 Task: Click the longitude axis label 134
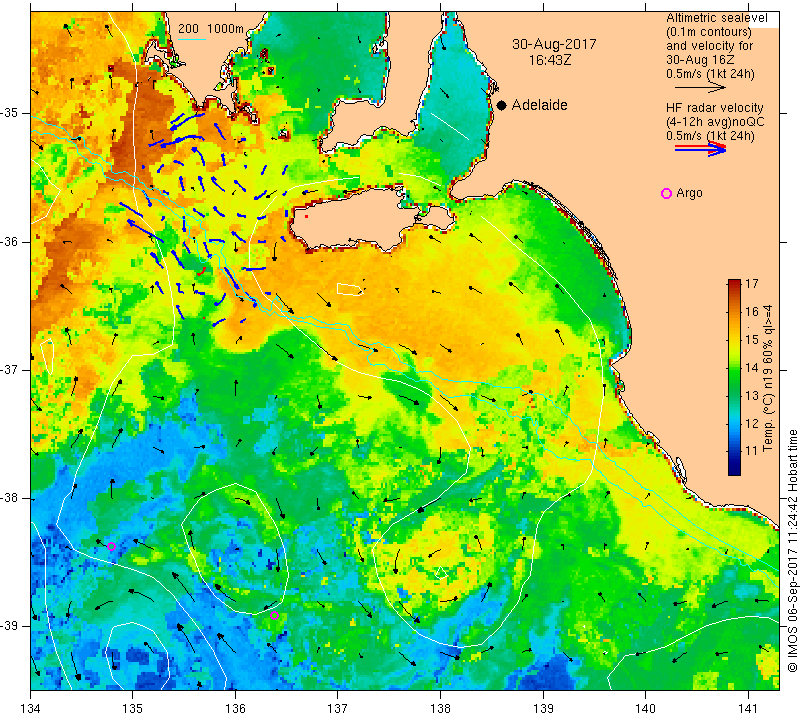pyautogui.click(x=31, y=708)
